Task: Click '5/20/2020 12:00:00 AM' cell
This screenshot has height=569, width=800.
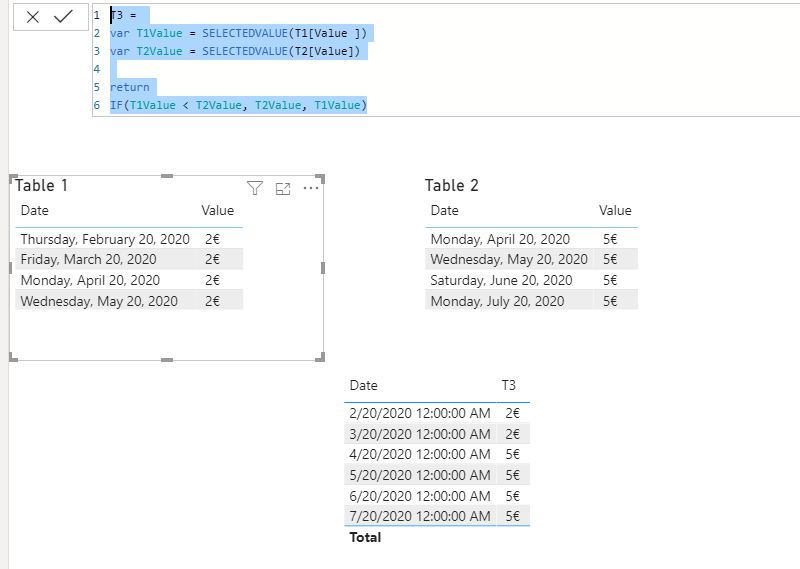Action: 420,475
